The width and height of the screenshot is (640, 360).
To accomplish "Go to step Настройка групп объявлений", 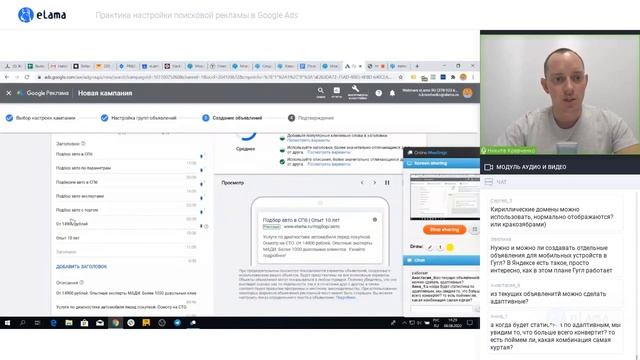I will point(139,118).
